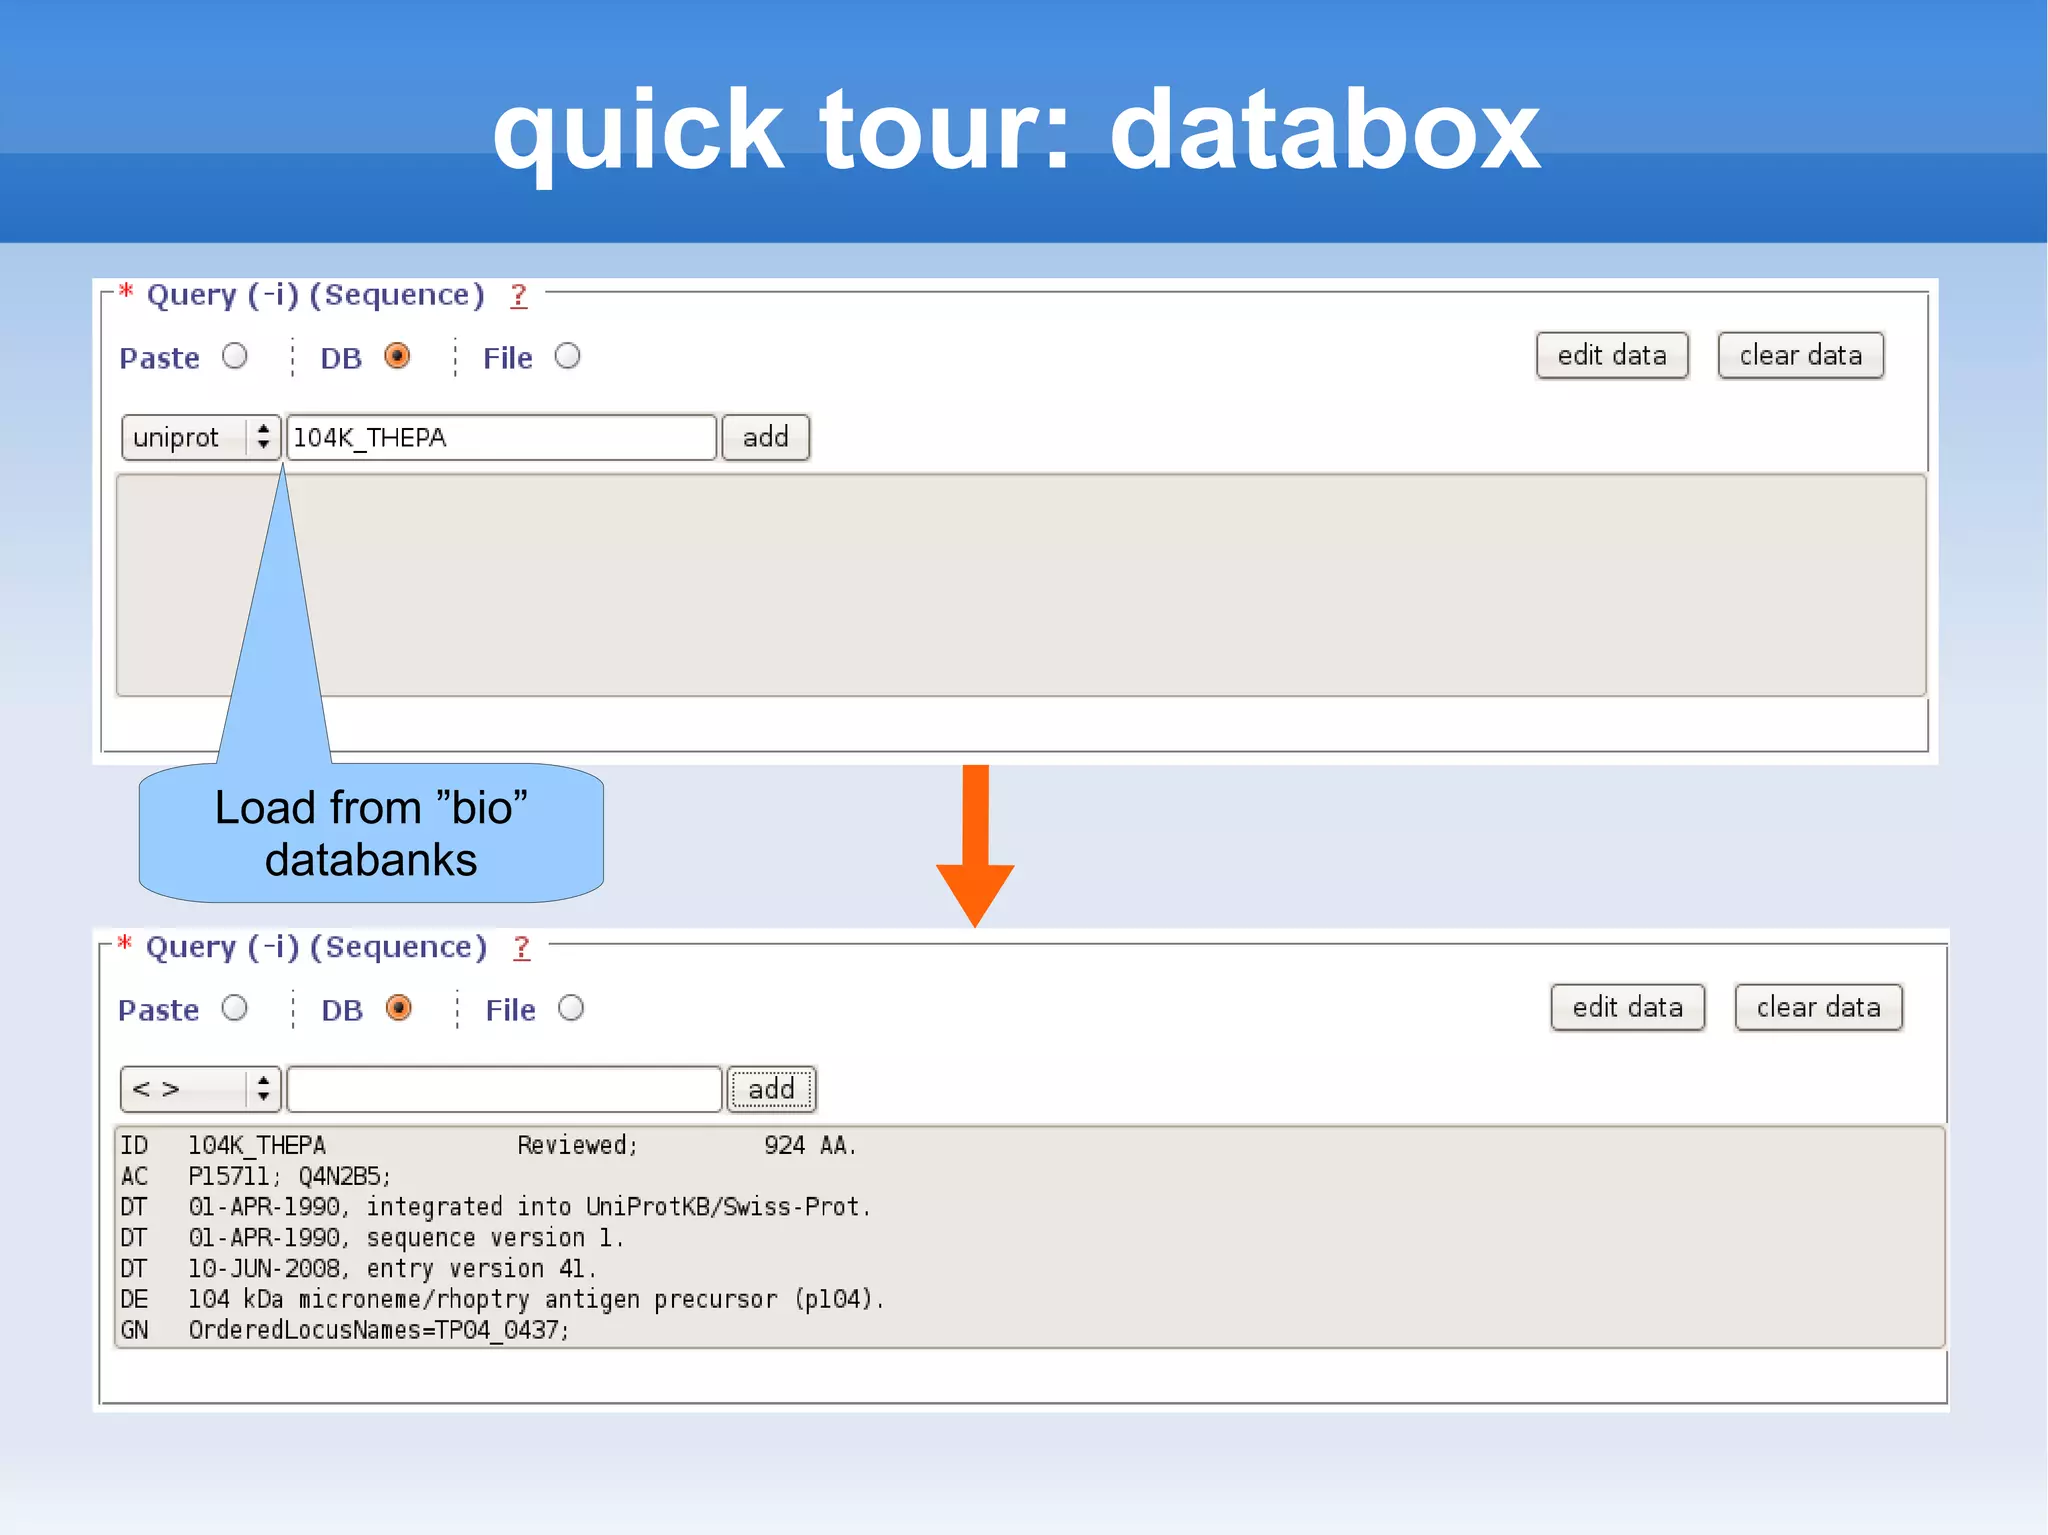Screen dimensions: 2048x1535
Task: Select the Paste radio button in the bottom panel
Action: tap(235, 1008)
